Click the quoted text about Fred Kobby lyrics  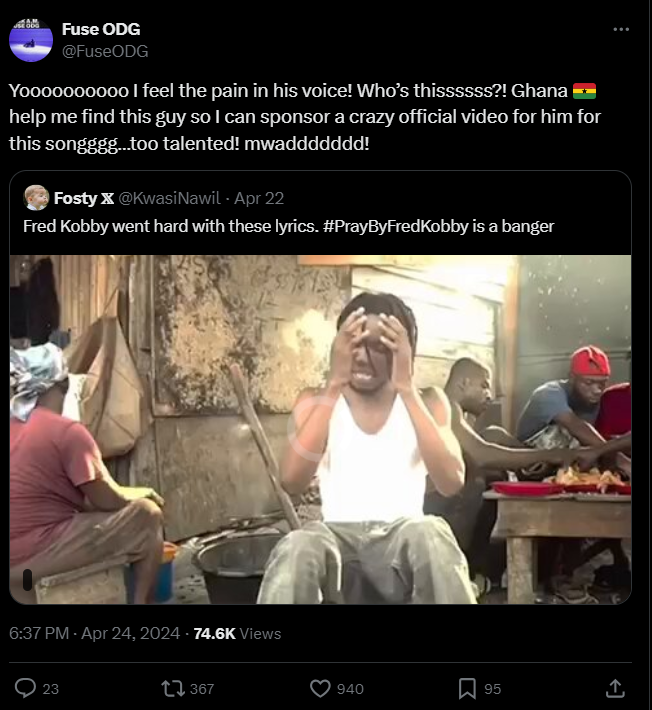coord(288,225)
